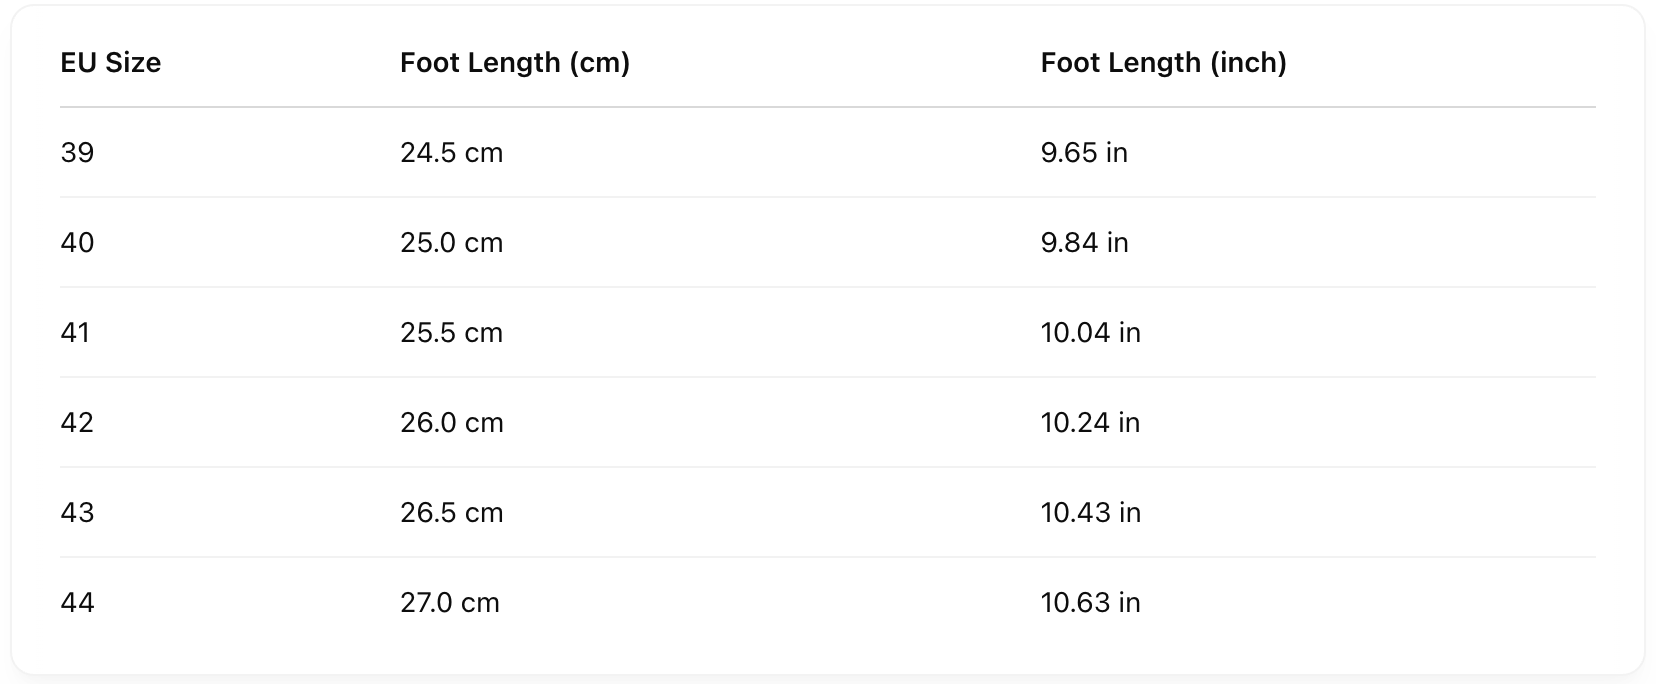Click the Foot Length (inch) header

point(1163,63)
